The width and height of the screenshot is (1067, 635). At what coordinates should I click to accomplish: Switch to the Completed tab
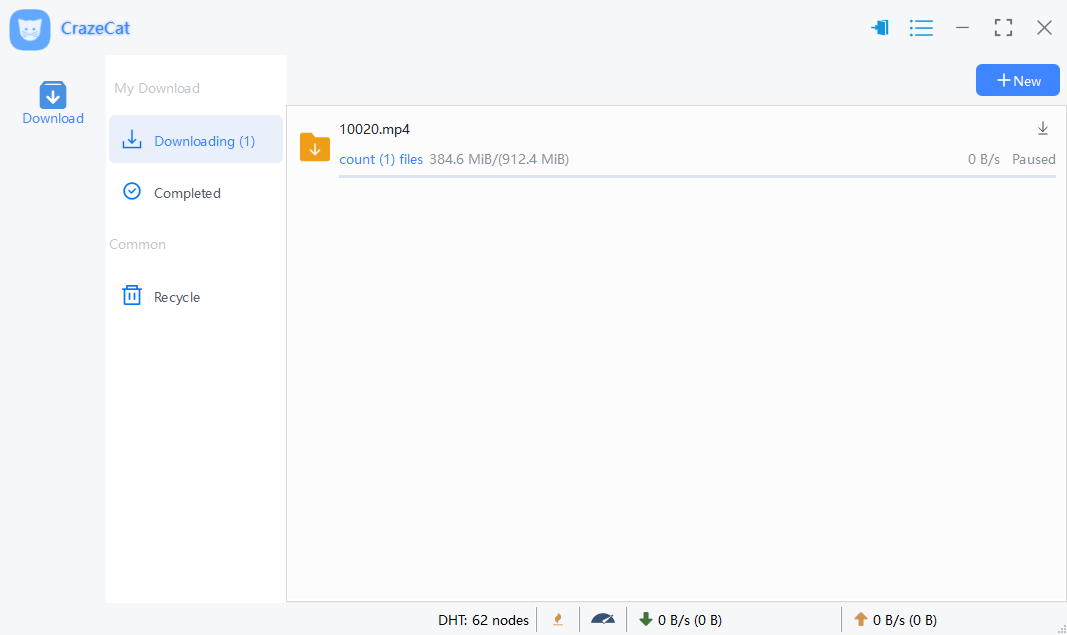[186, 193]
